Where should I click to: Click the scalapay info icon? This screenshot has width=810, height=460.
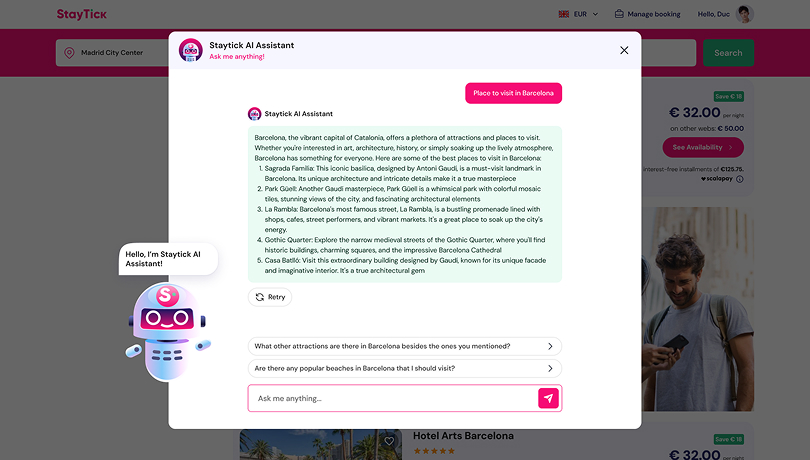(740, 179)
